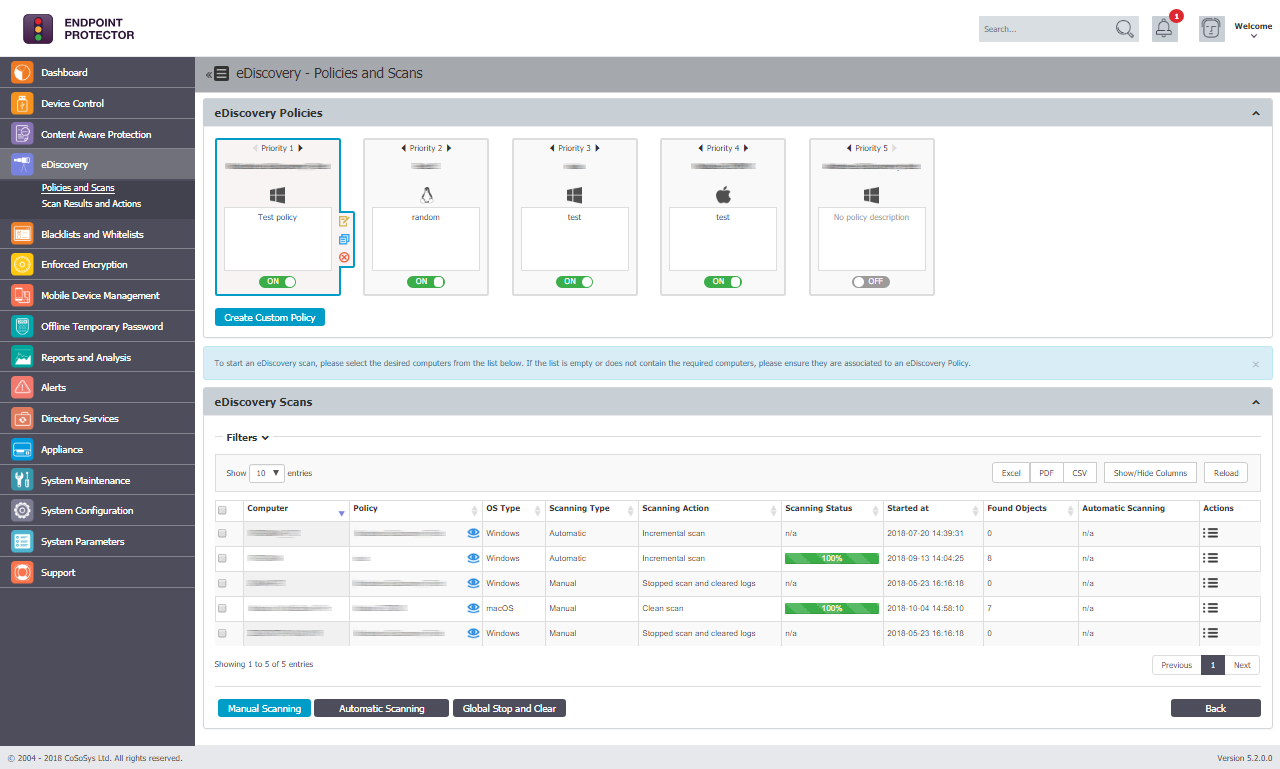View policy details via the eye icon
The image size is (1280, 769).
pos(471,533)
